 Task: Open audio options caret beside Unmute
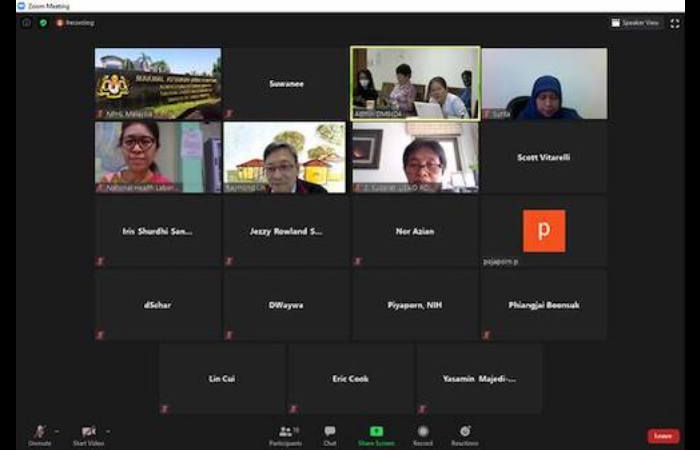(x=57, y=431)
